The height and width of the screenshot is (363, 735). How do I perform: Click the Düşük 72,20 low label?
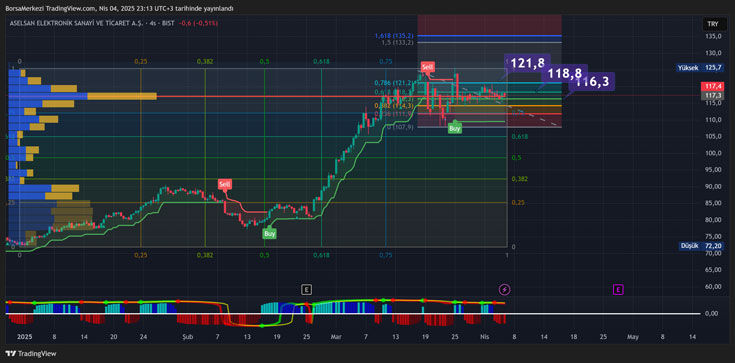tap(701, 246)
